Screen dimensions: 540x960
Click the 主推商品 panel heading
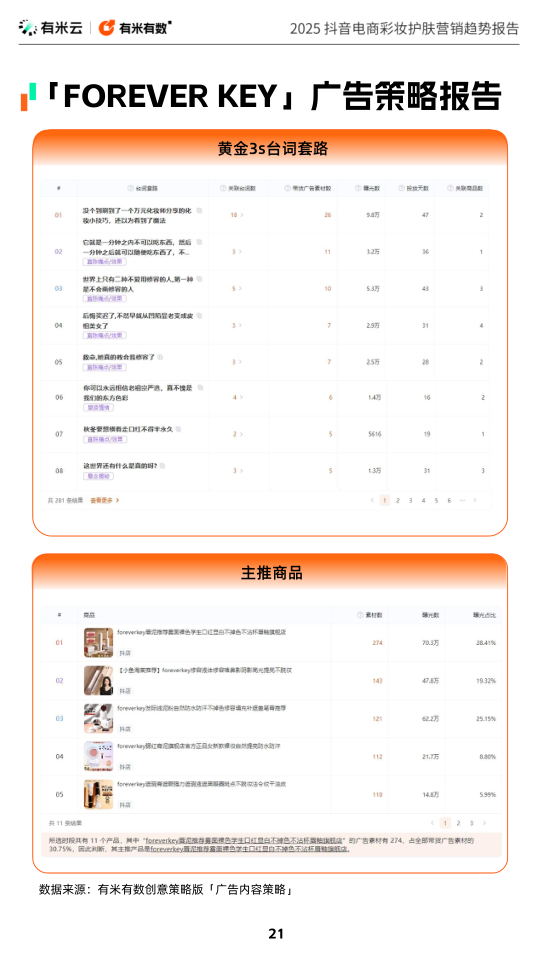(270, 573)
